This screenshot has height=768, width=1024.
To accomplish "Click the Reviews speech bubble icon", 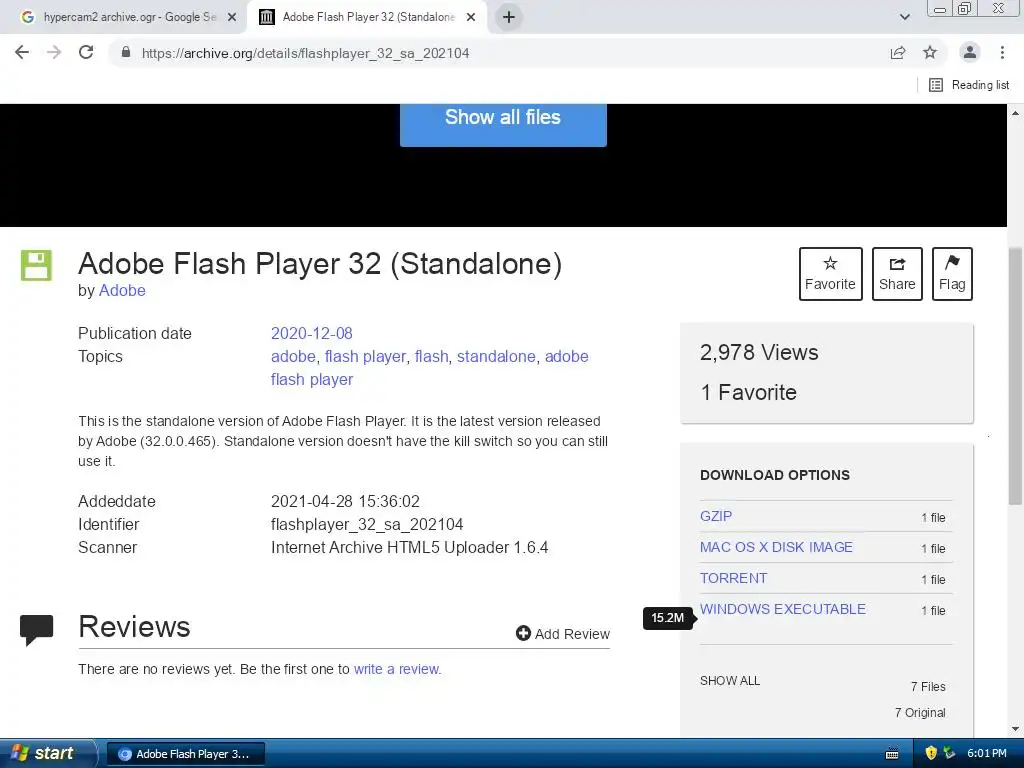I will coord(36,630).
